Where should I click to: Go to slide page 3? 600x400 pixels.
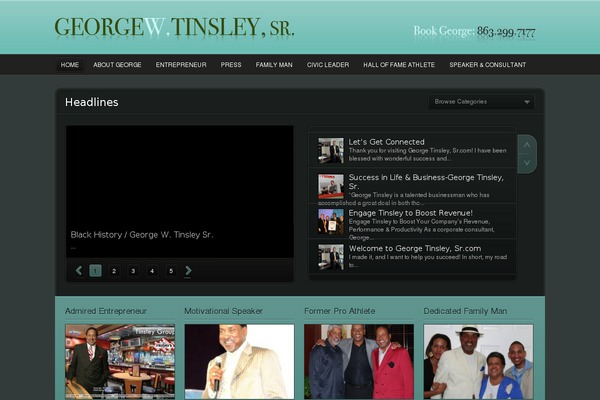tap(133, 271)
